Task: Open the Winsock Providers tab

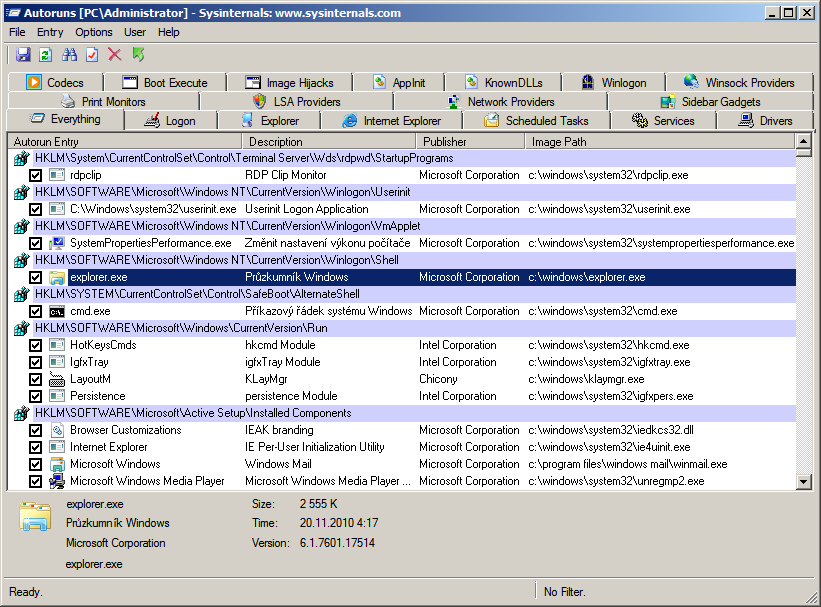Action: [739, 83]
